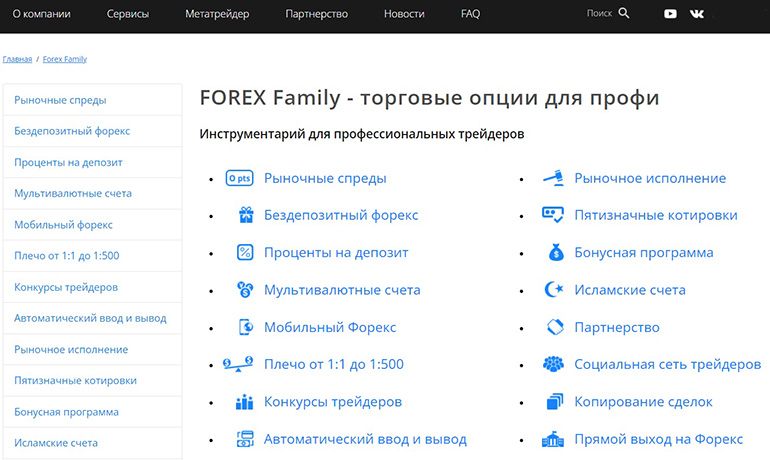Select Мультивалютные счета in the sidebar
This screenshot has width=770, height=460.
point(92,193)
